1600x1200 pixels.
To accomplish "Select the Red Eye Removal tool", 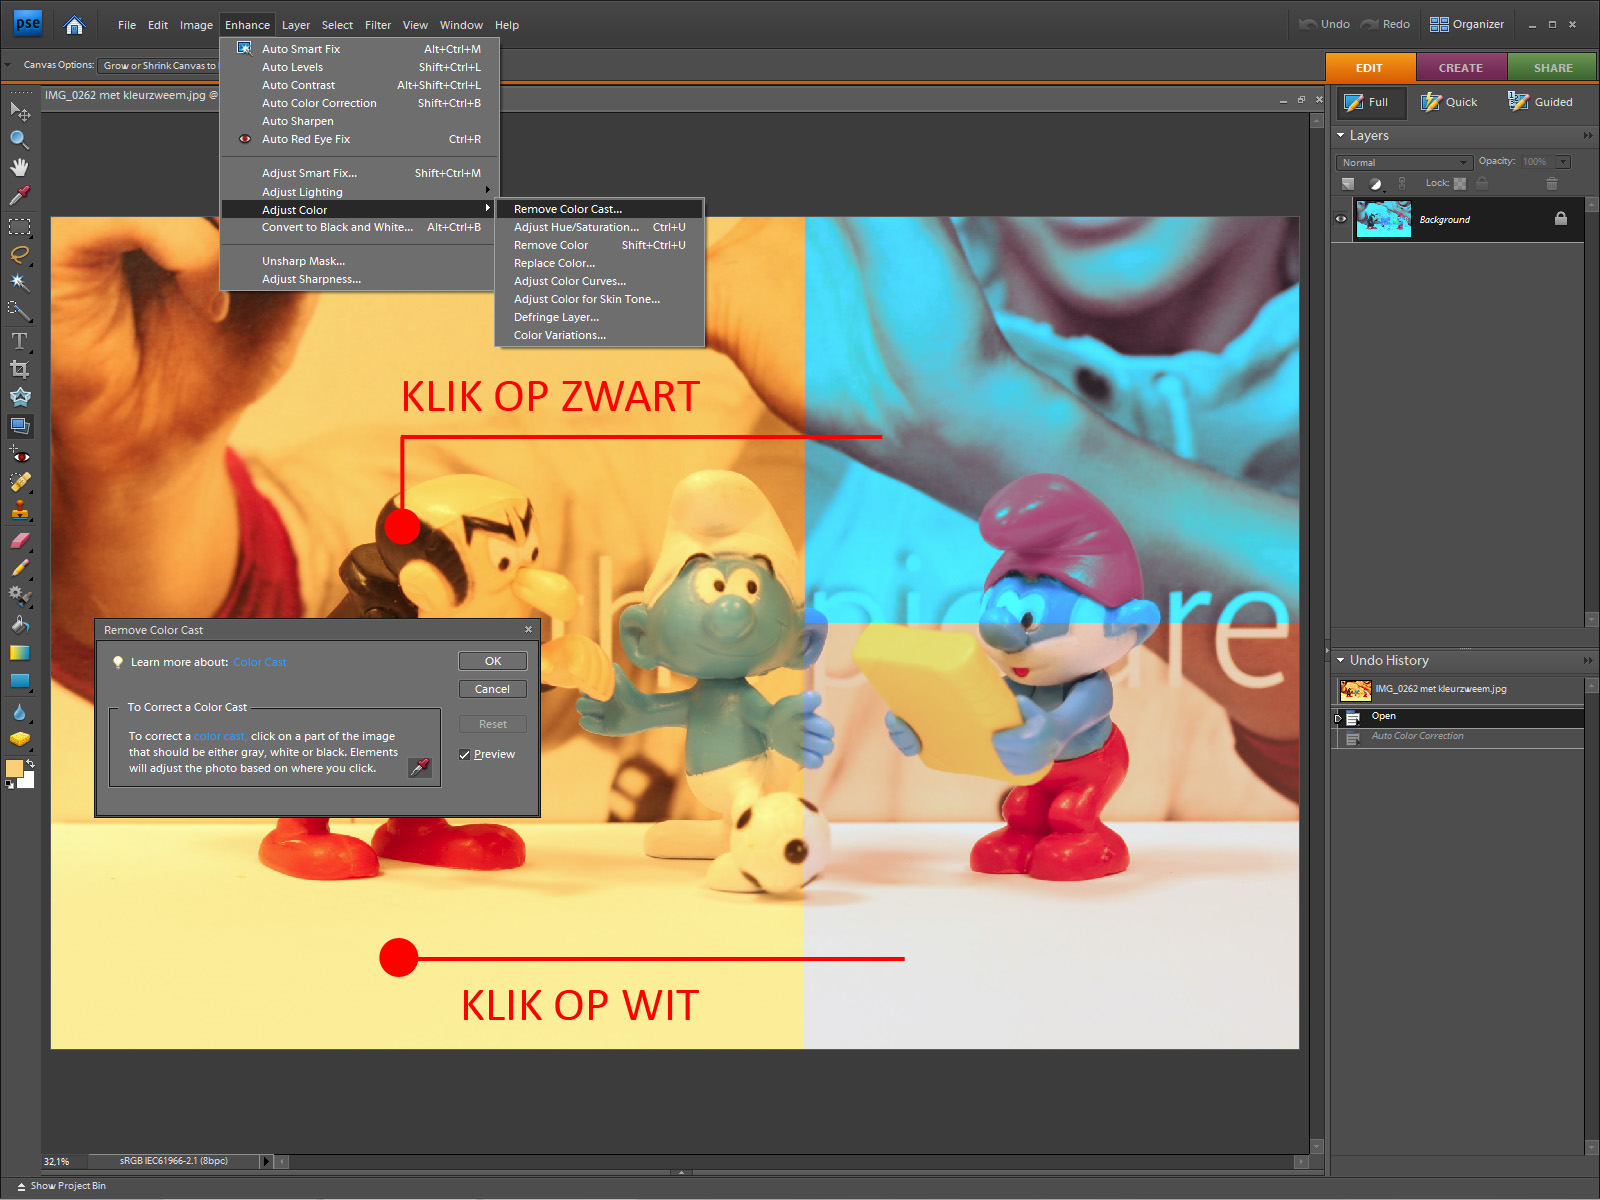I will 19,455.
